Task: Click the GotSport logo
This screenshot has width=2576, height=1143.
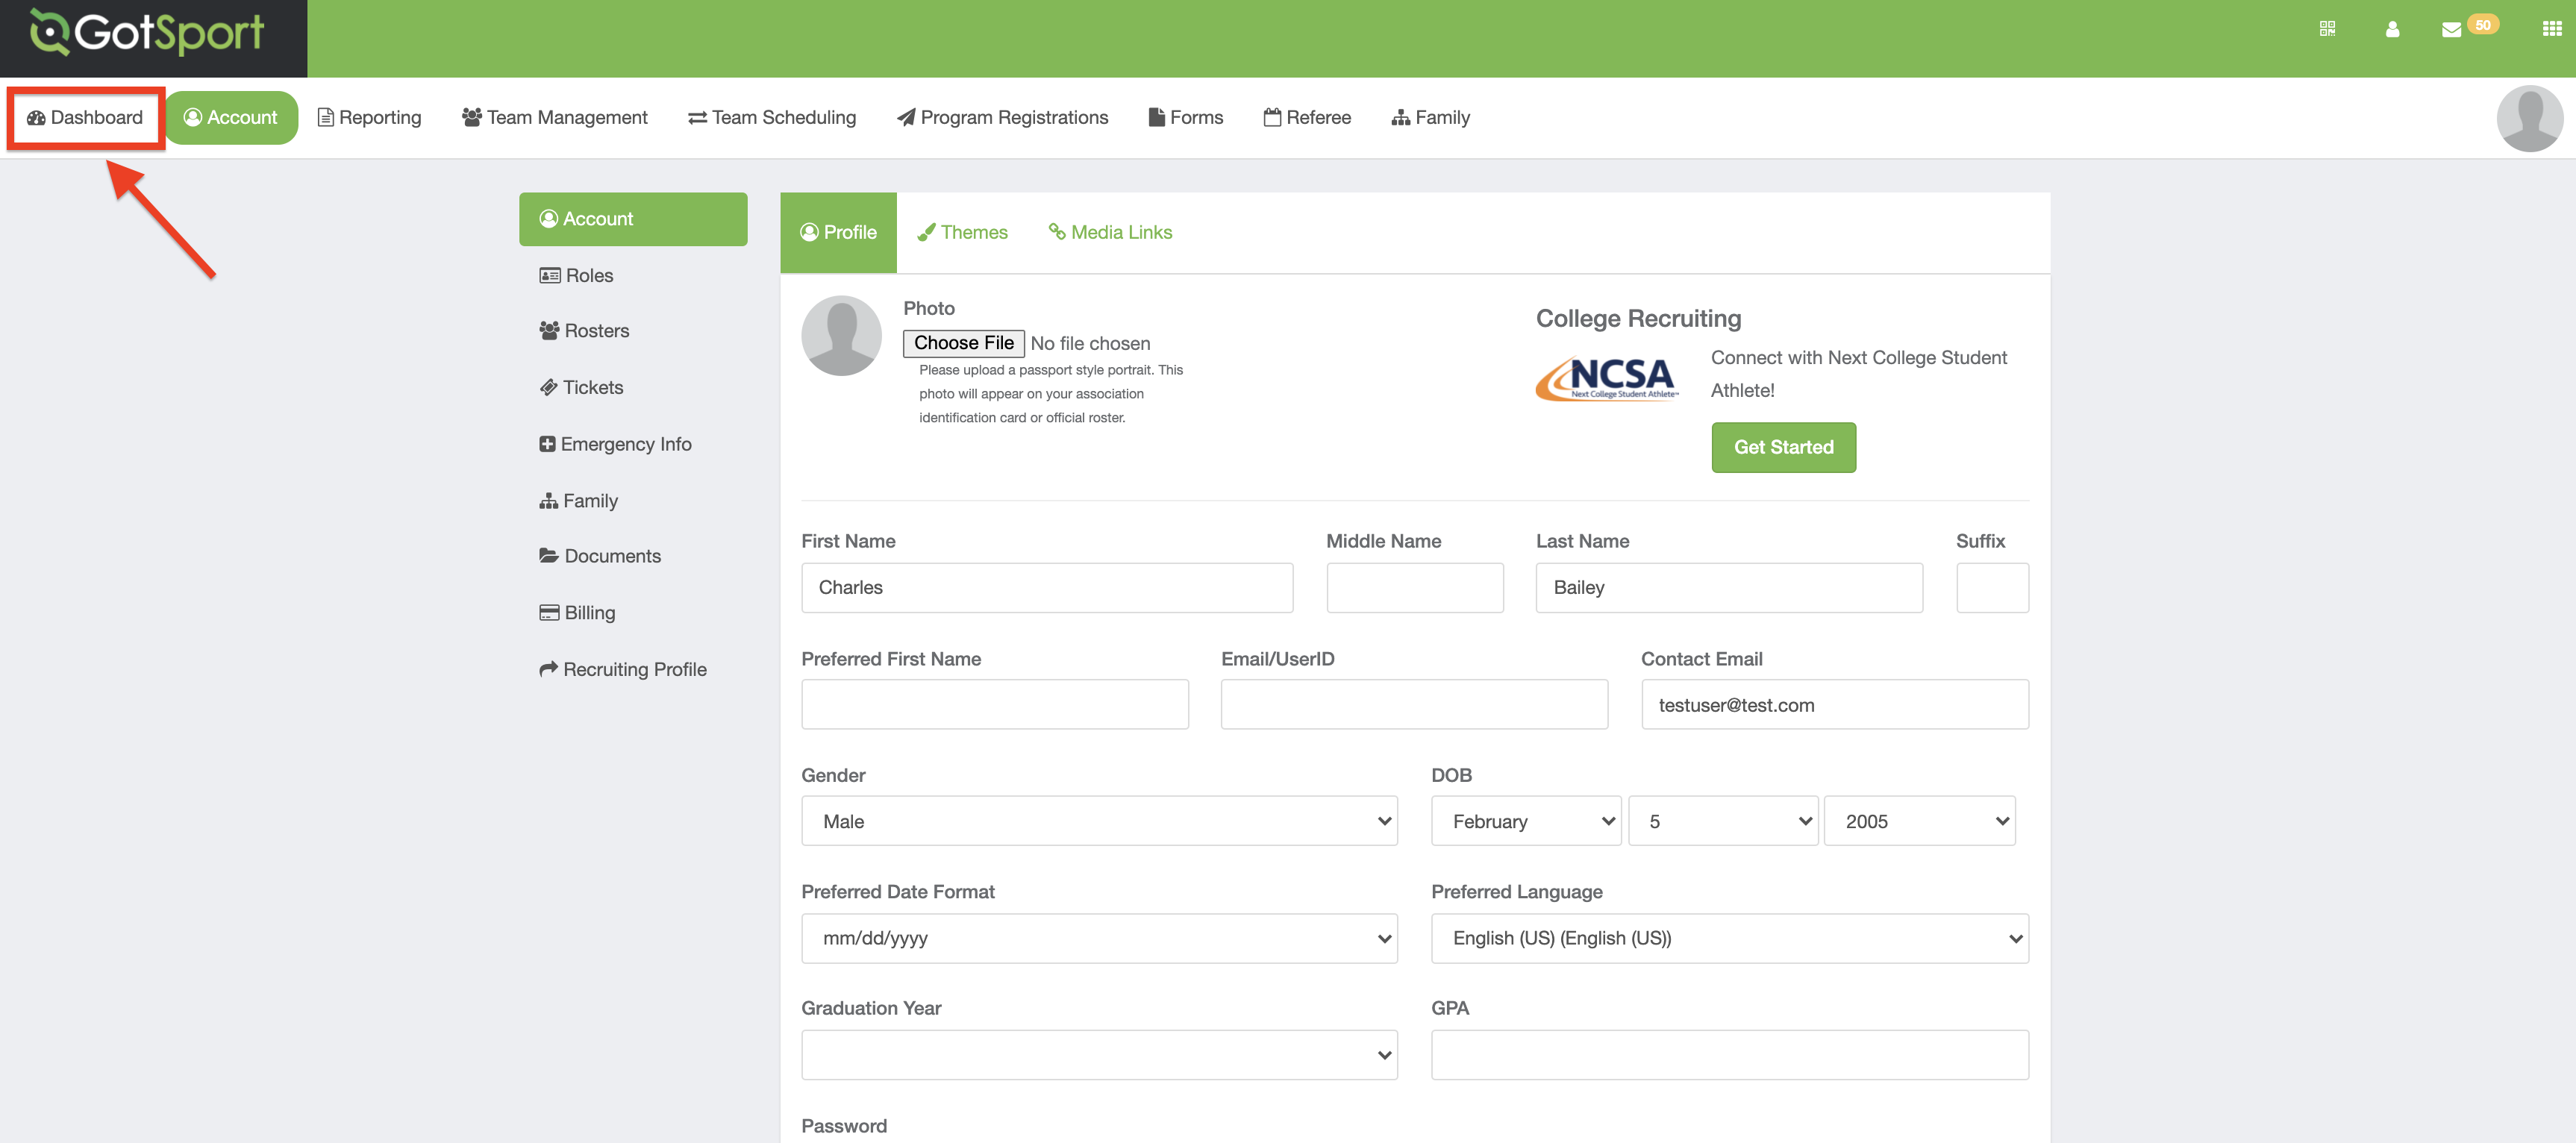Action: tap(148, 33)
